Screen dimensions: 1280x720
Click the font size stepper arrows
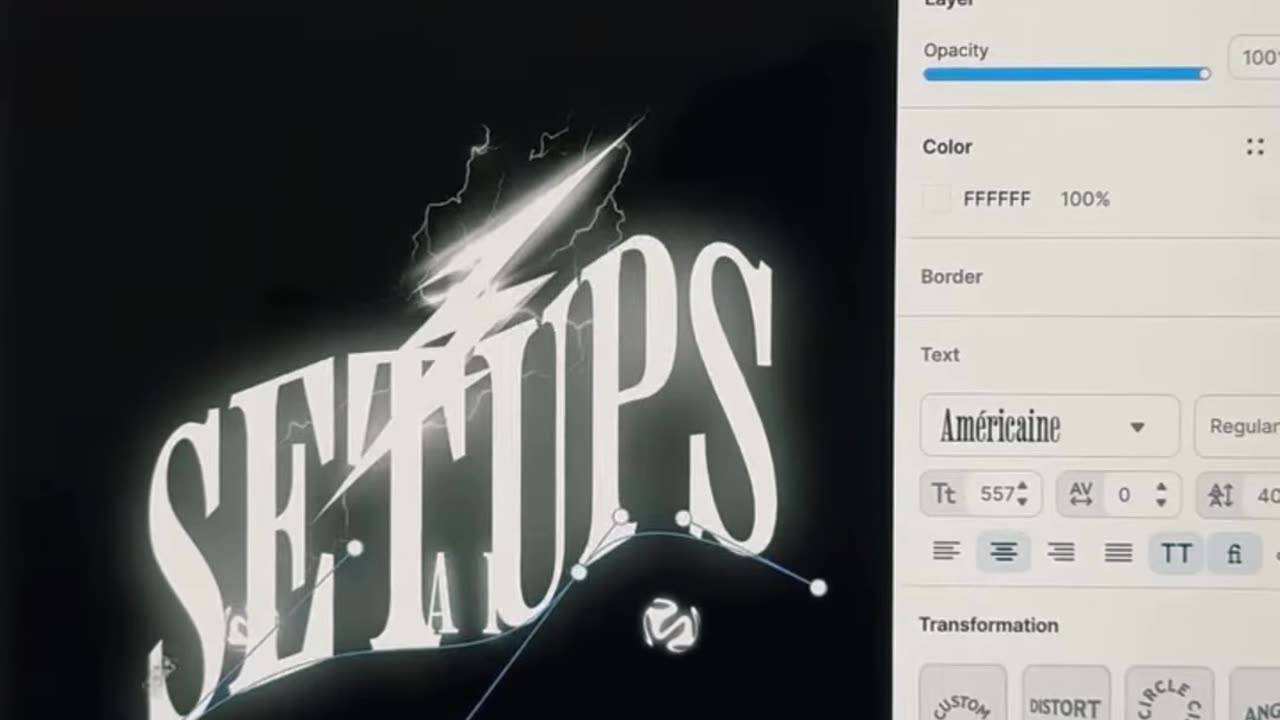[x=1022, y=494]
